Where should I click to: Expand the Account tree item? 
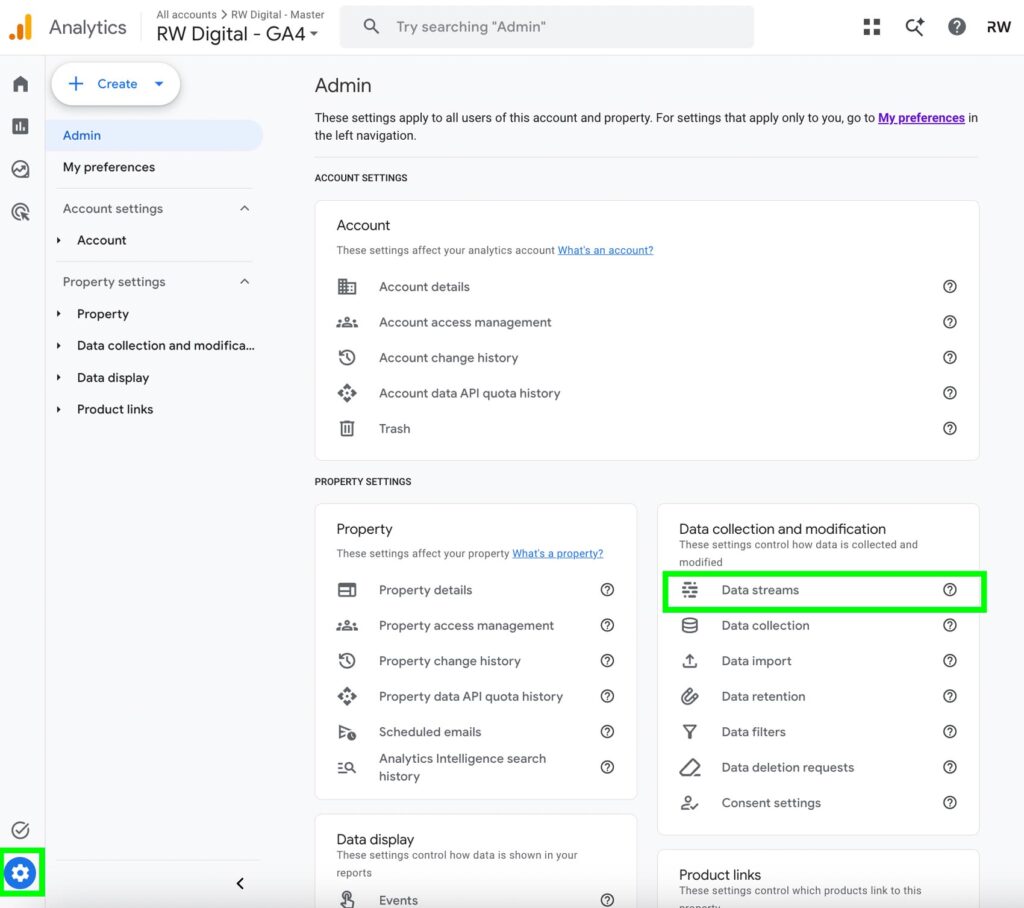[59, 240]
